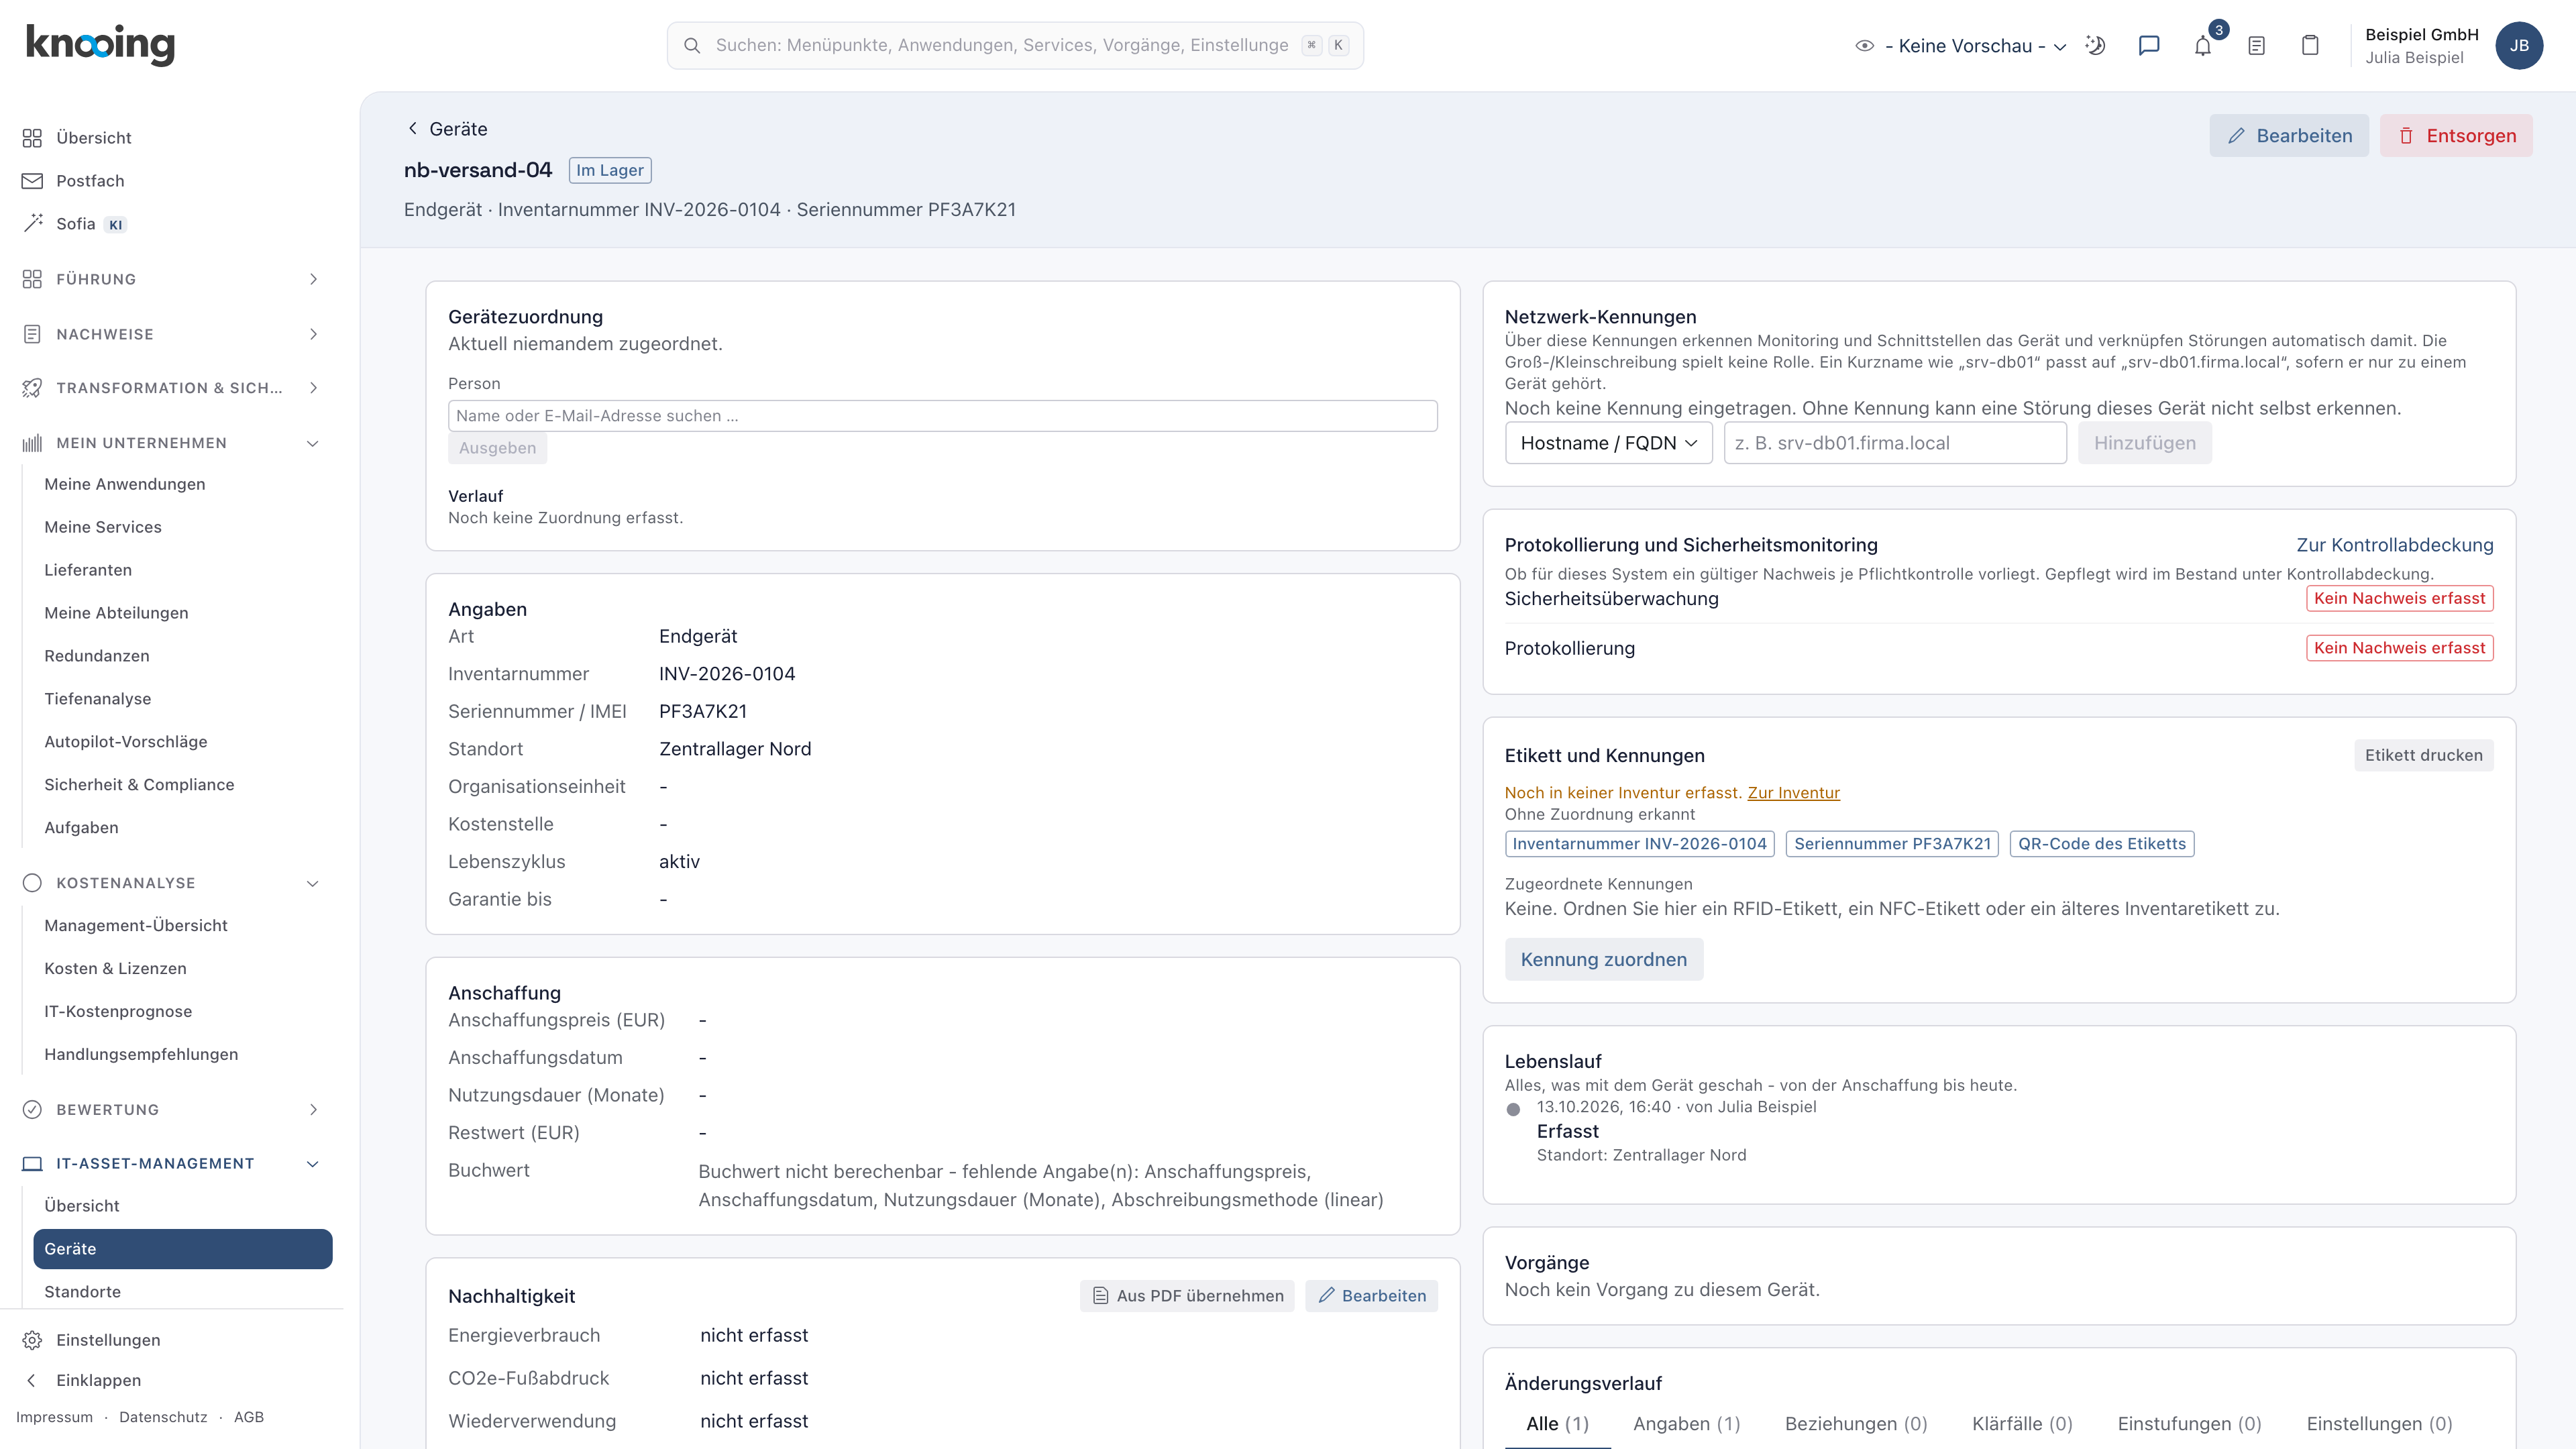
Task: Click the Etikett drucken button
Action: pyautogui.click(x=2423, y=755)
